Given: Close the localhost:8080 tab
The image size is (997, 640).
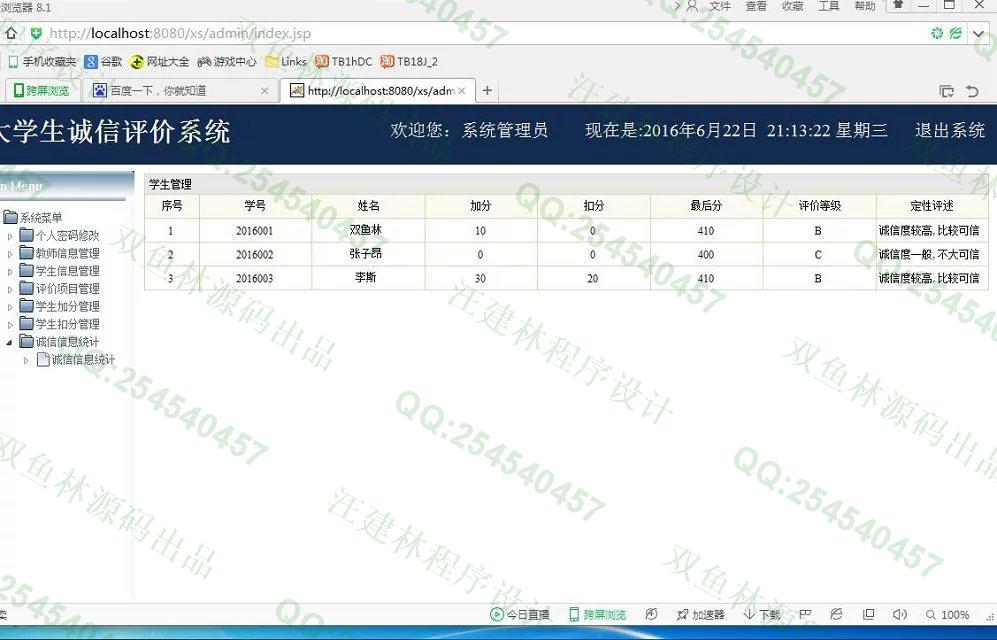Looking at the screenshot, I should point(462,91).
